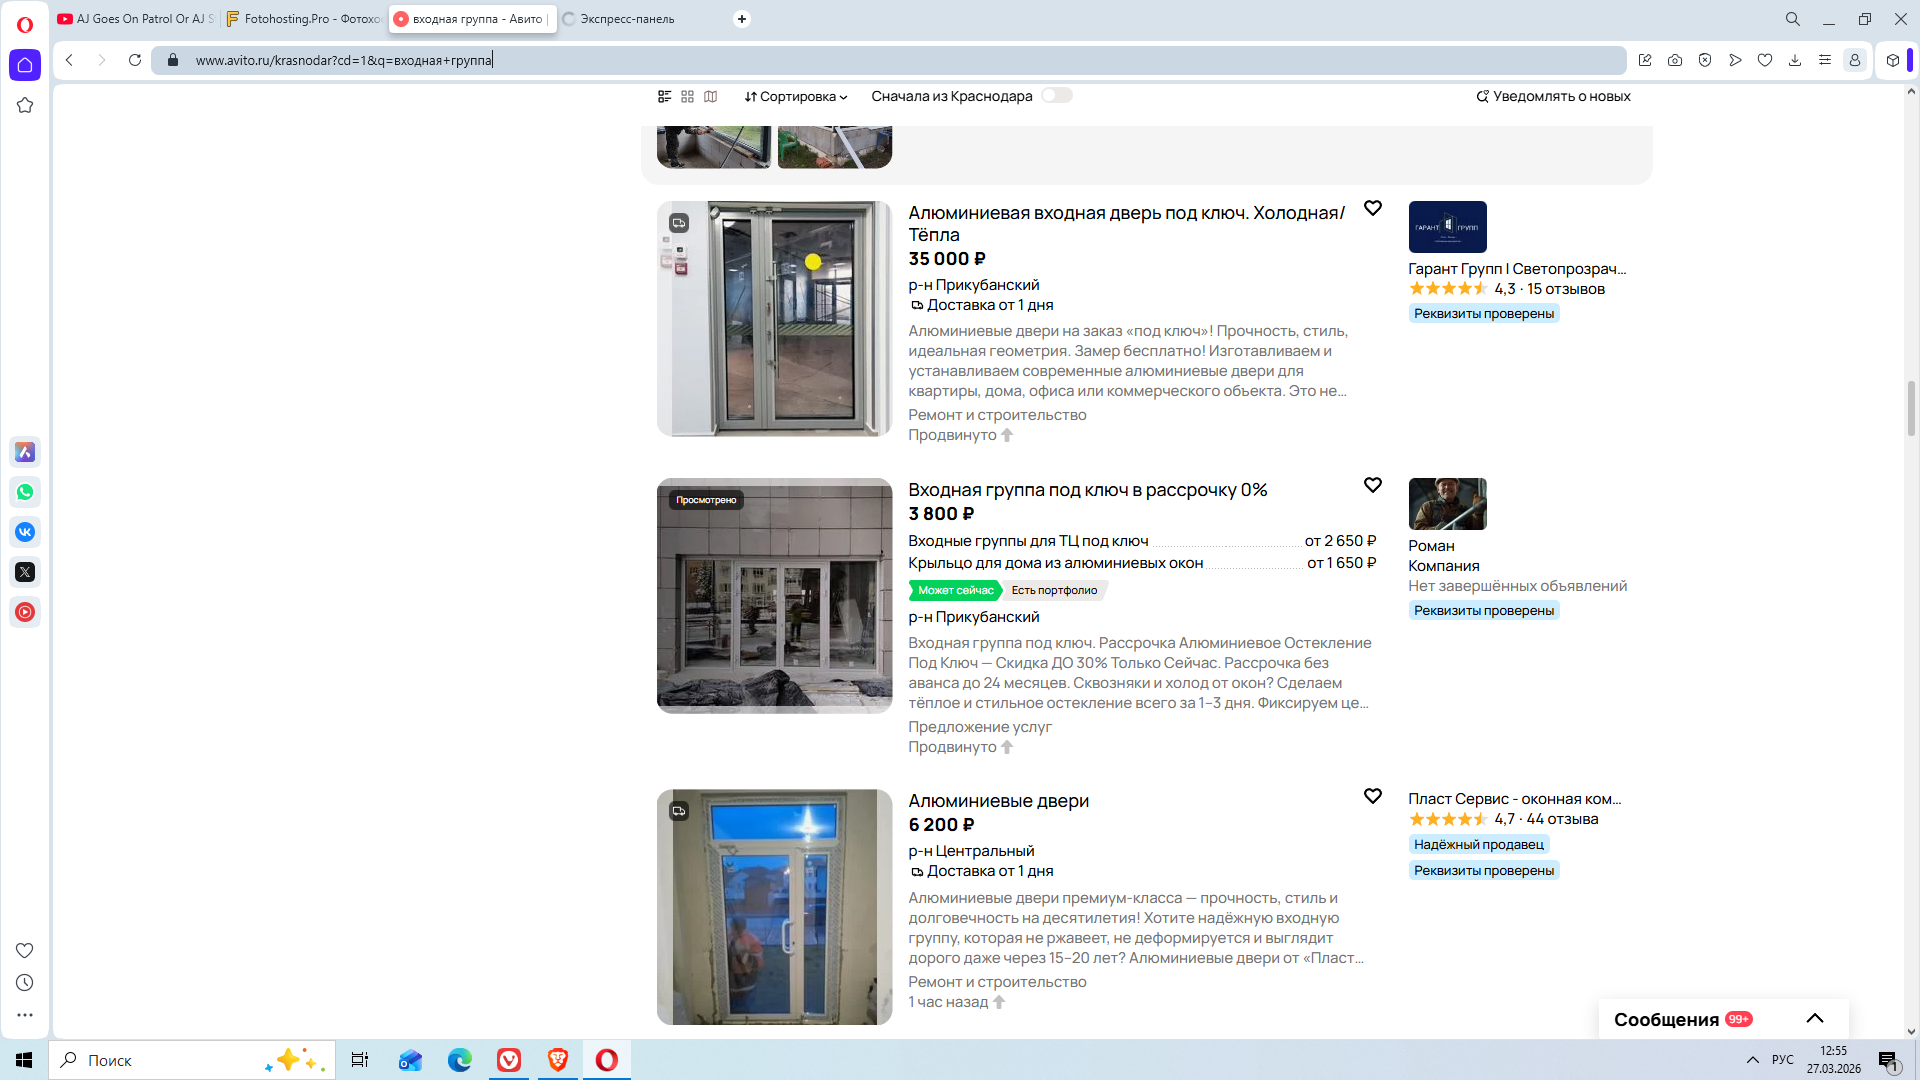Click the Opera snapshot camera icon
This screenshot has width=1920, height=1080.
click(1675, 60)
